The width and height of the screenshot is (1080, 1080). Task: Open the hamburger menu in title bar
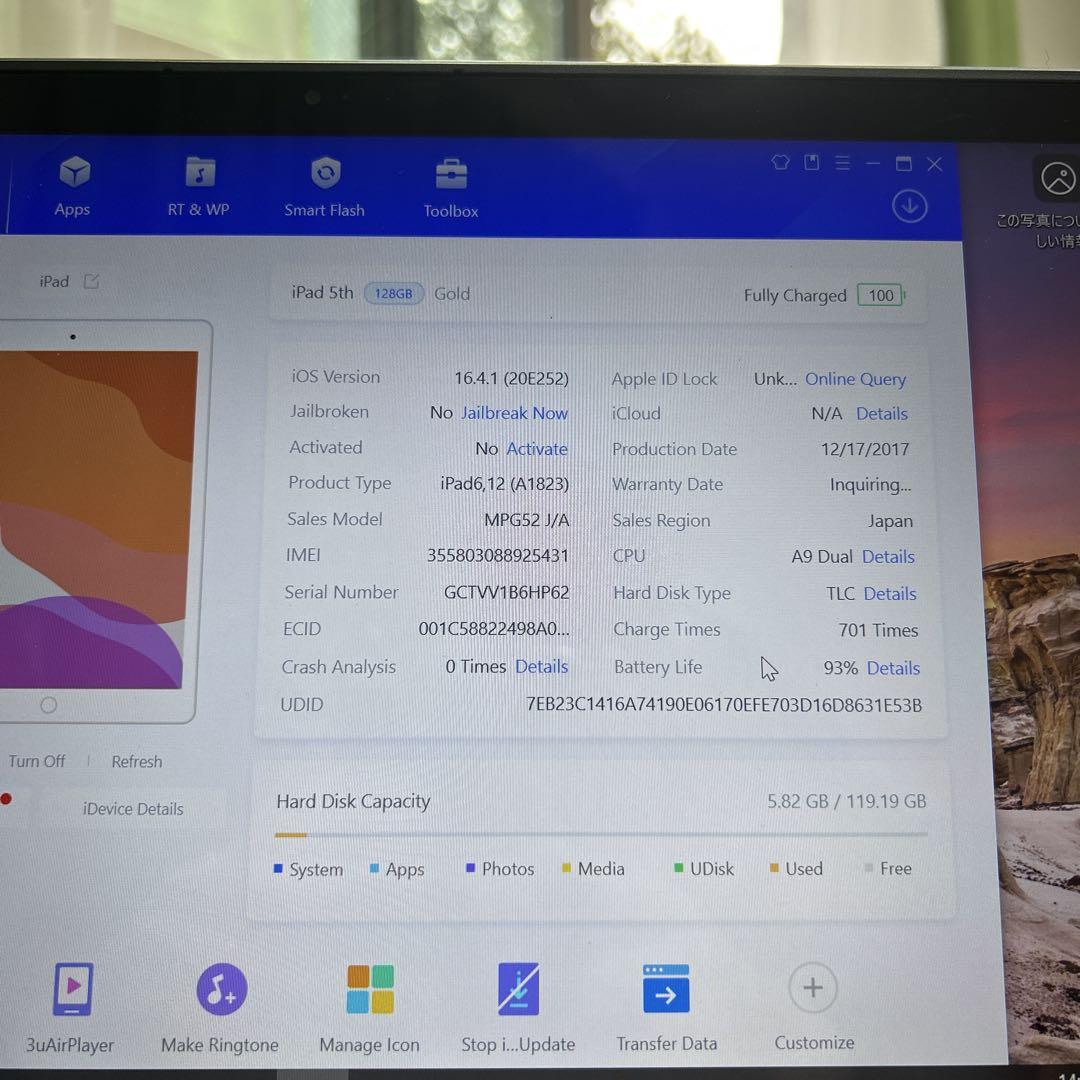[842, 163]
